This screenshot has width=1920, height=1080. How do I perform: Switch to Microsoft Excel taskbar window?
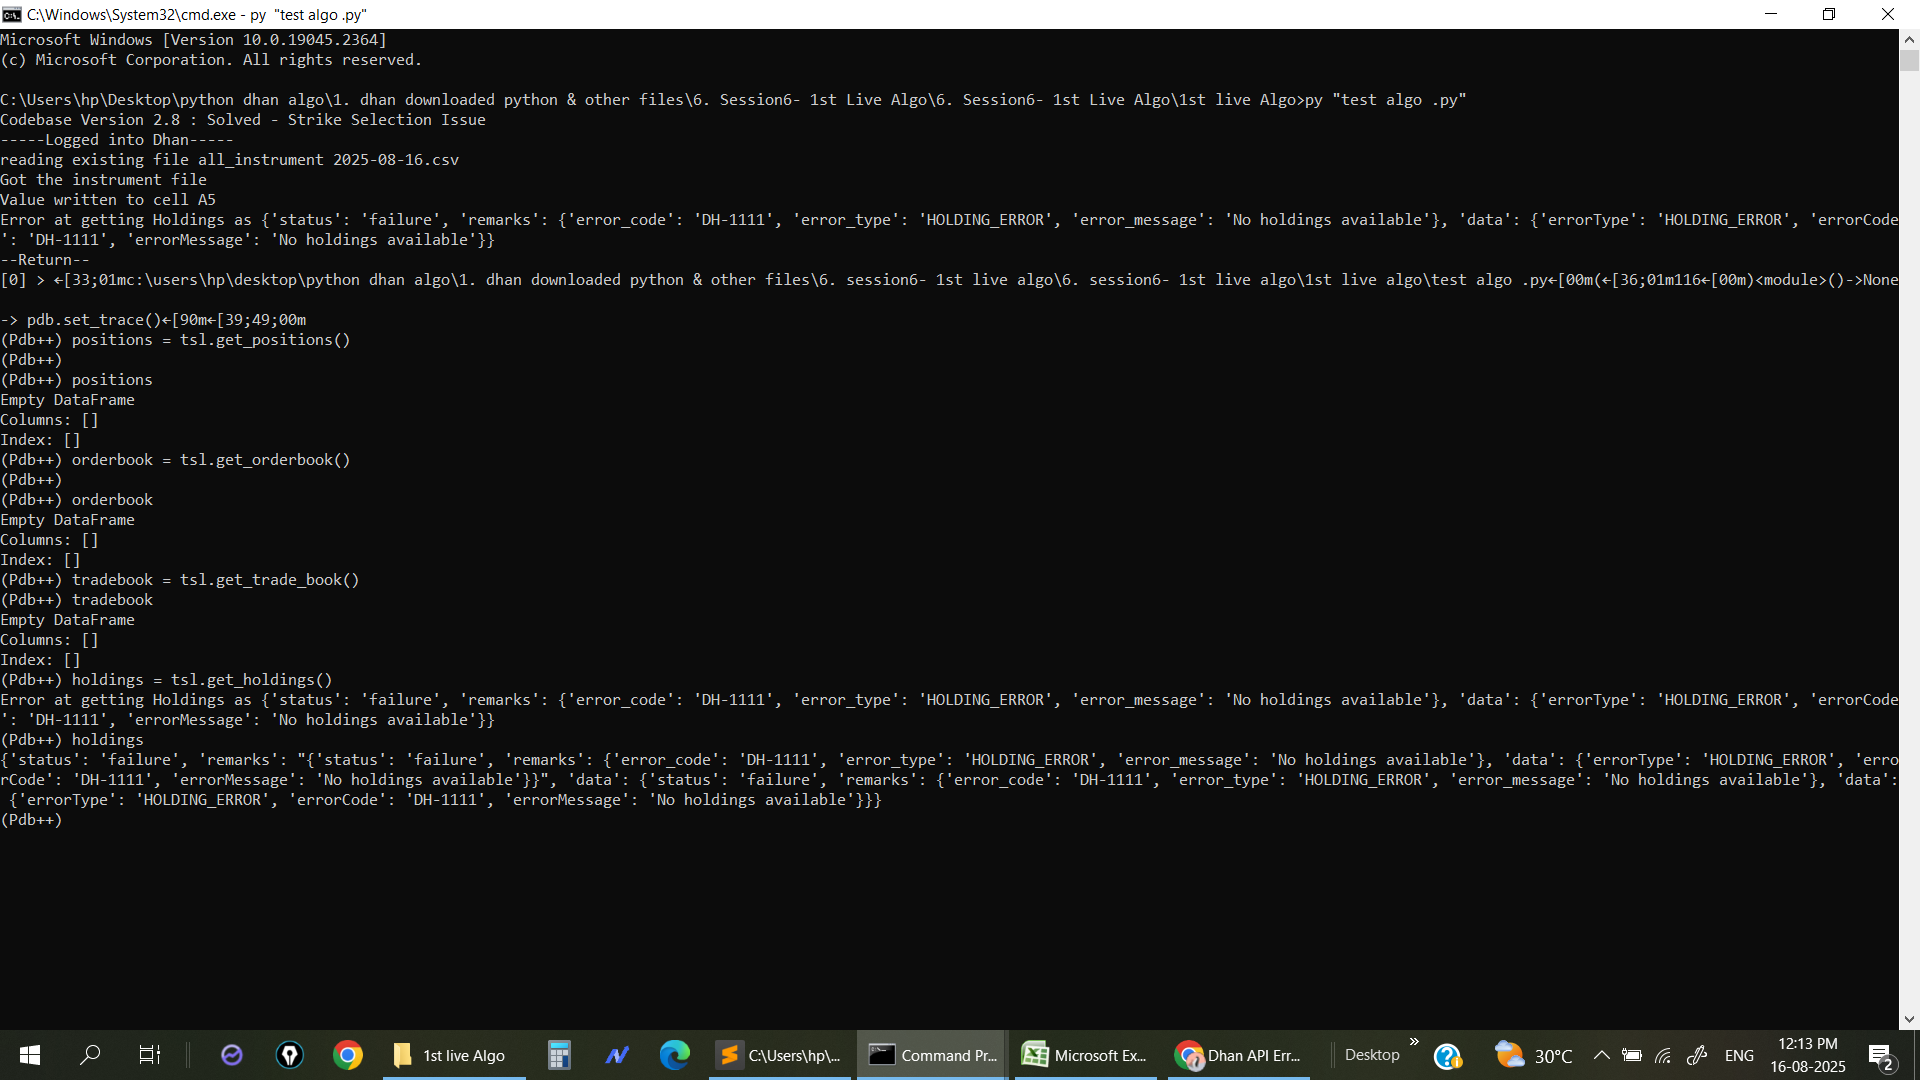point(1085,1055)
